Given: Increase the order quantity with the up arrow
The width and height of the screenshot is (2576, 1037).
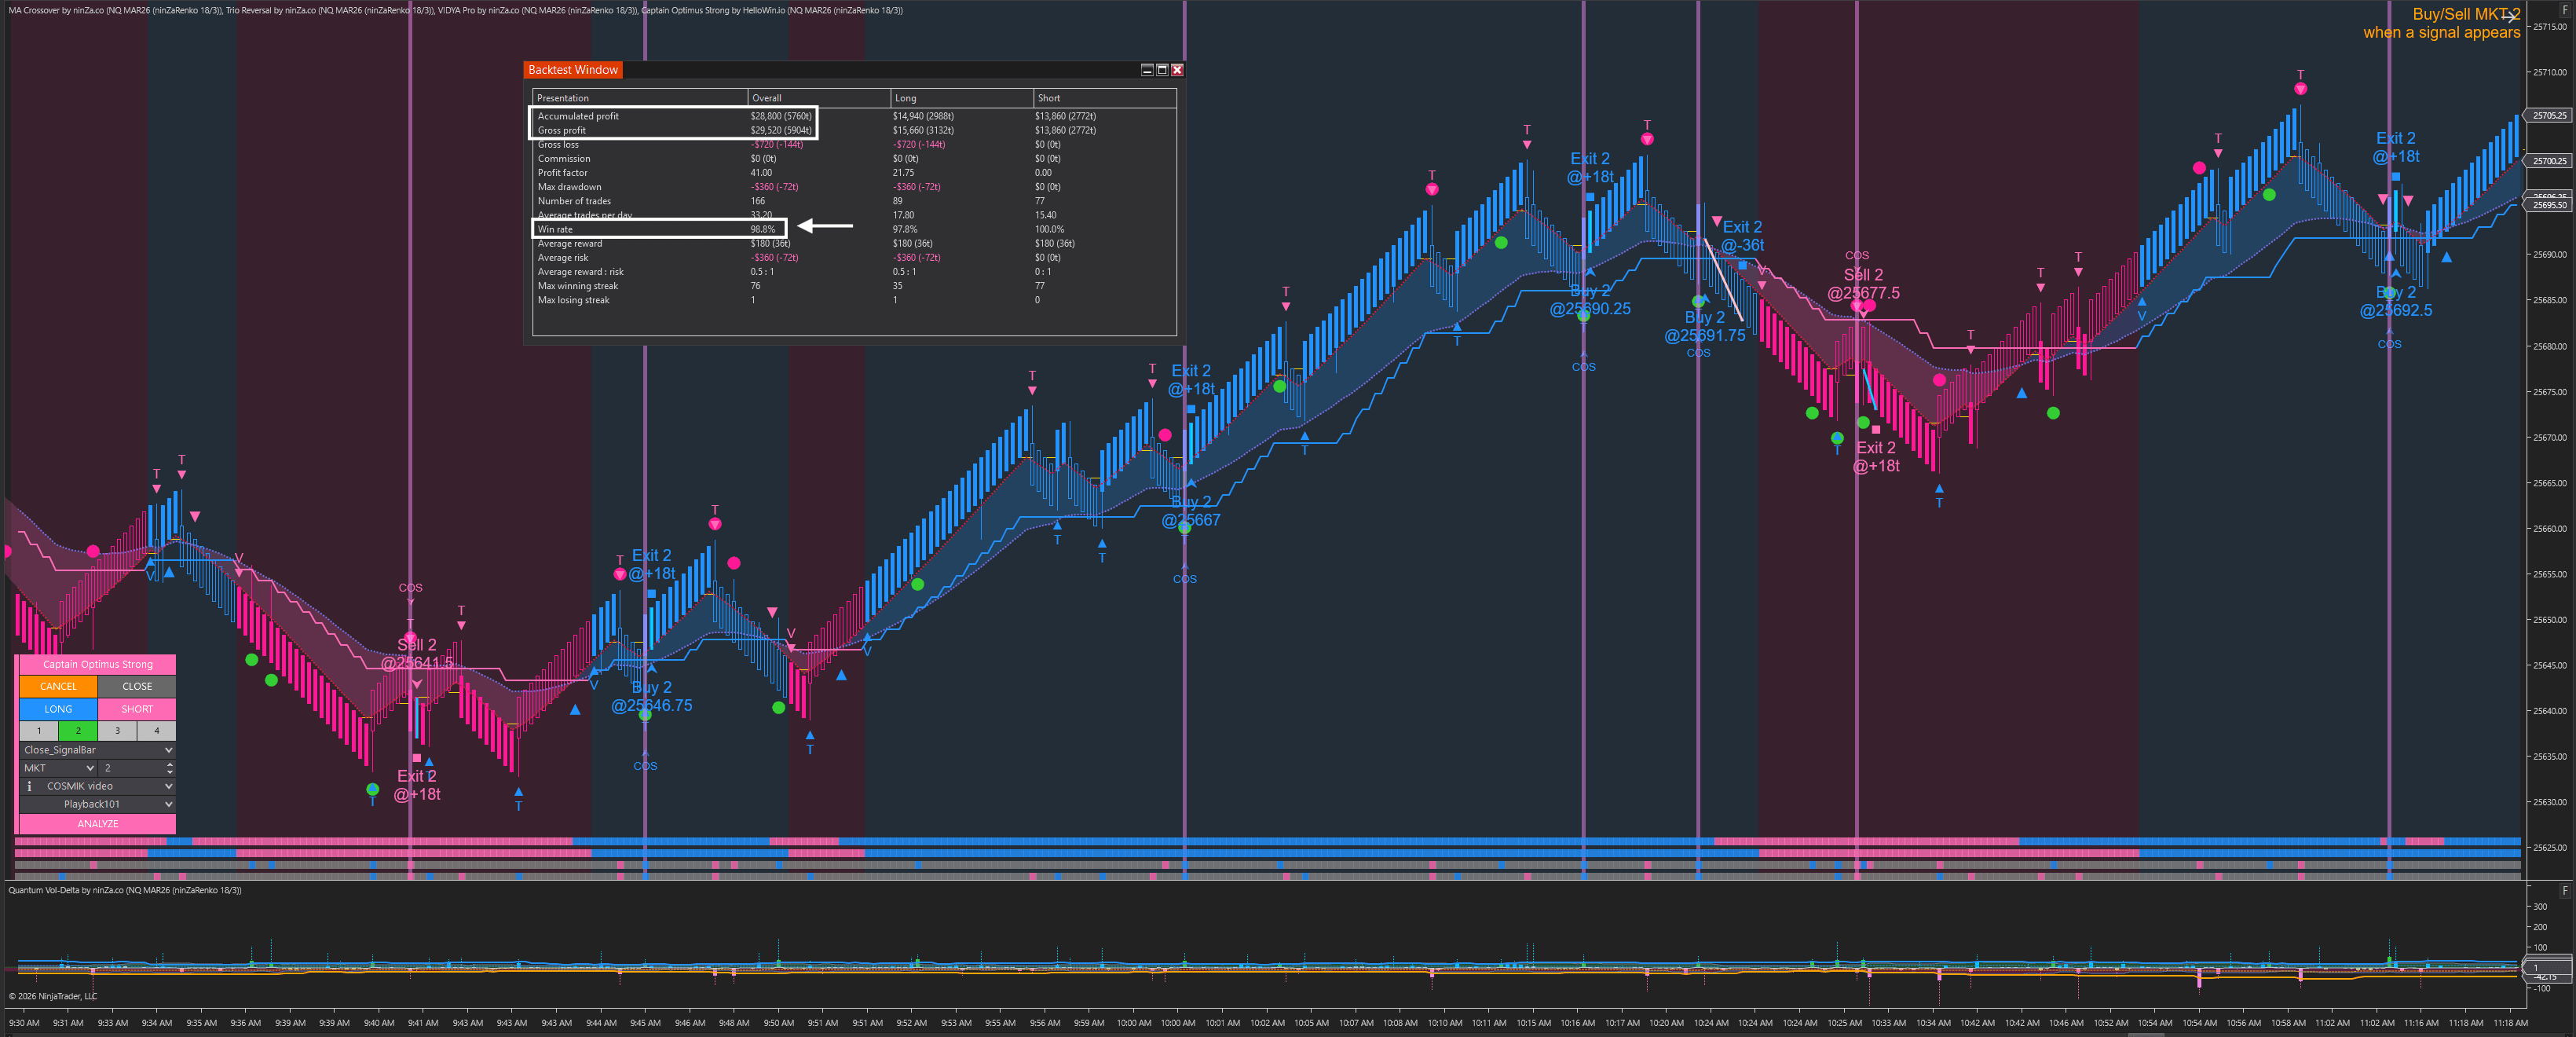Looking at the screenshot, I should (169, 764).
